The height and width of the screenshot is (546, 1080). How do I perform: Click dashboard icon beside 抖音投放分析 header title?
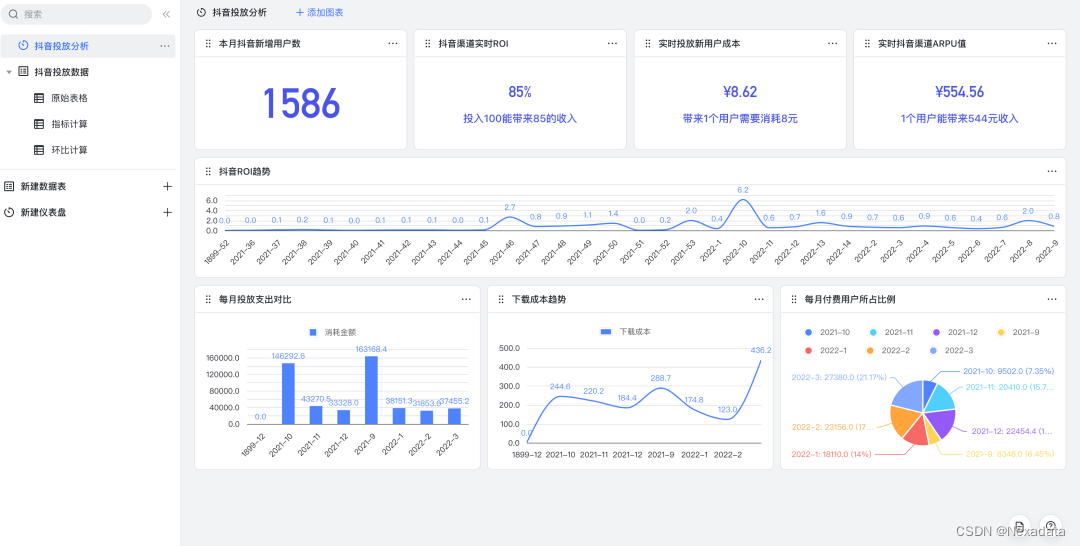tap(201, 12)
